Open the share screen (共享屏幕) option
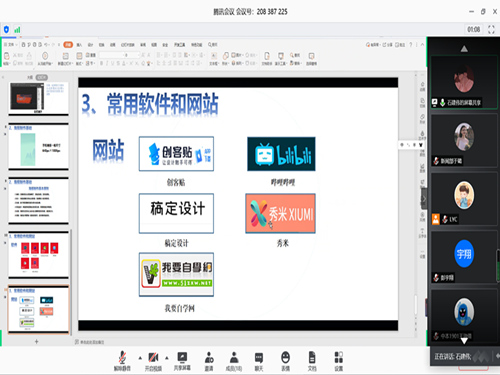The height and width of the screenshot is (375, 500). click(182, 361)
